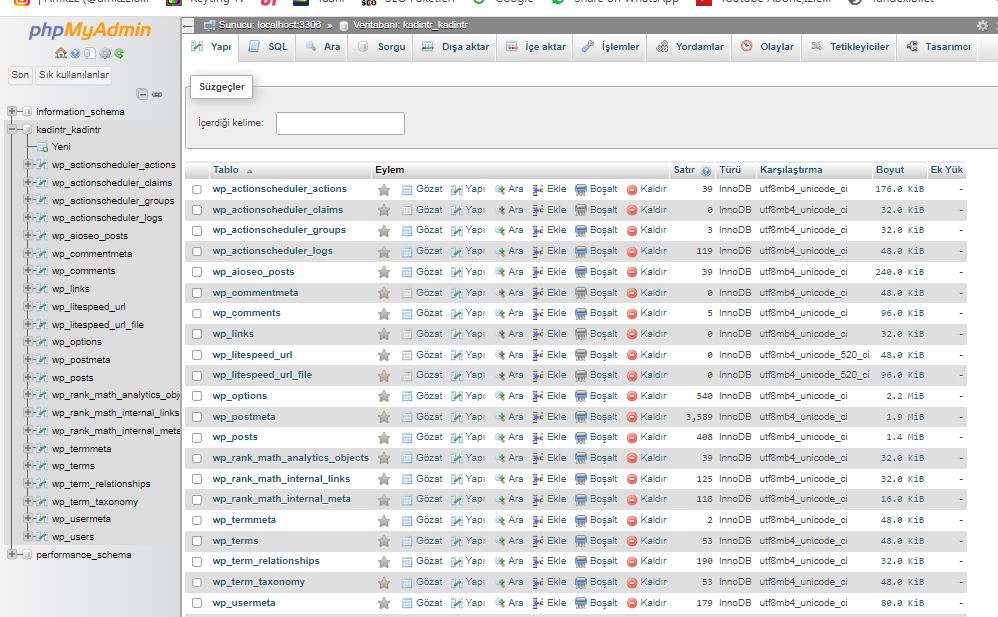
Task: Click Yapı for wp_term_taxonomy row
Action: (x=468, y=582)
